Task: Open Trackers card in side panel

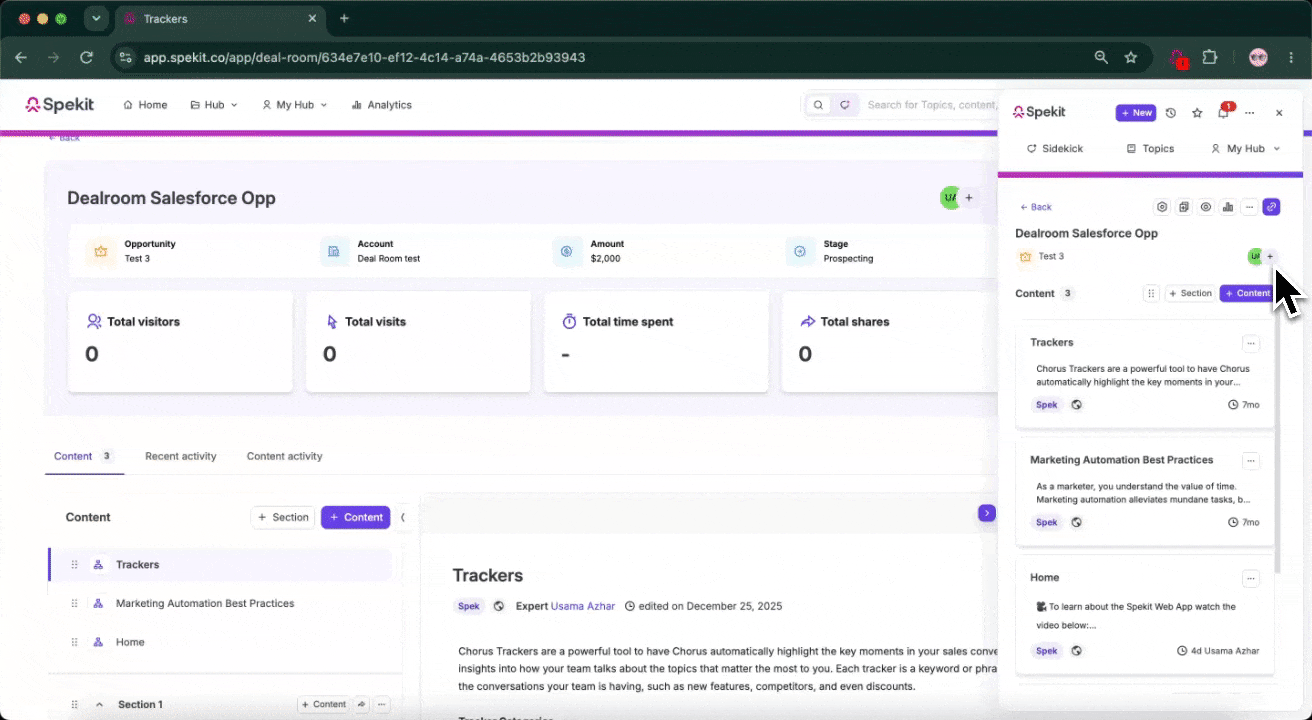Action: point(1145,375)
